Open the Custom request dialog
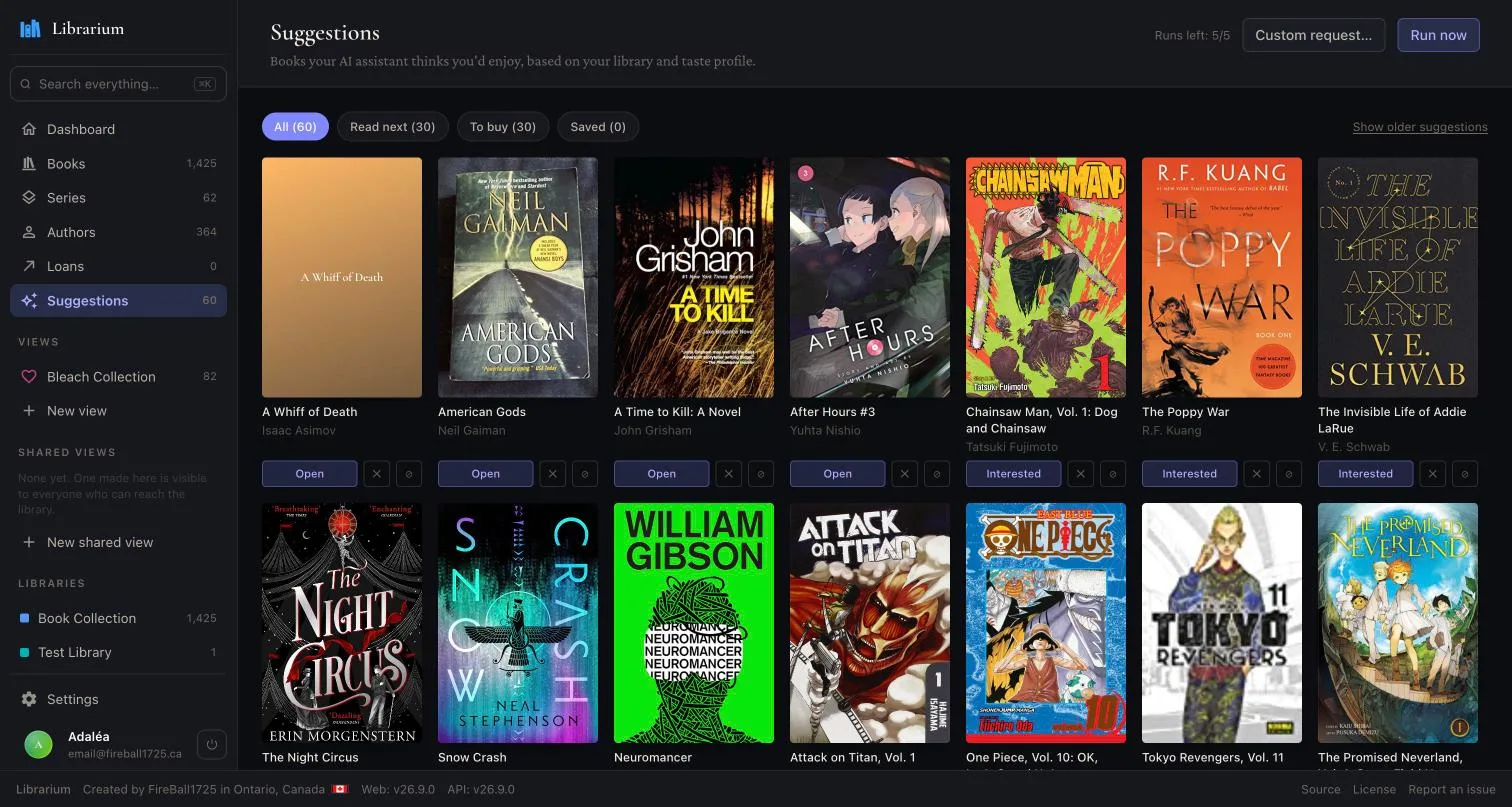Image resolution: width=1512 pixels, height=807 pixels. [1314, 35]
